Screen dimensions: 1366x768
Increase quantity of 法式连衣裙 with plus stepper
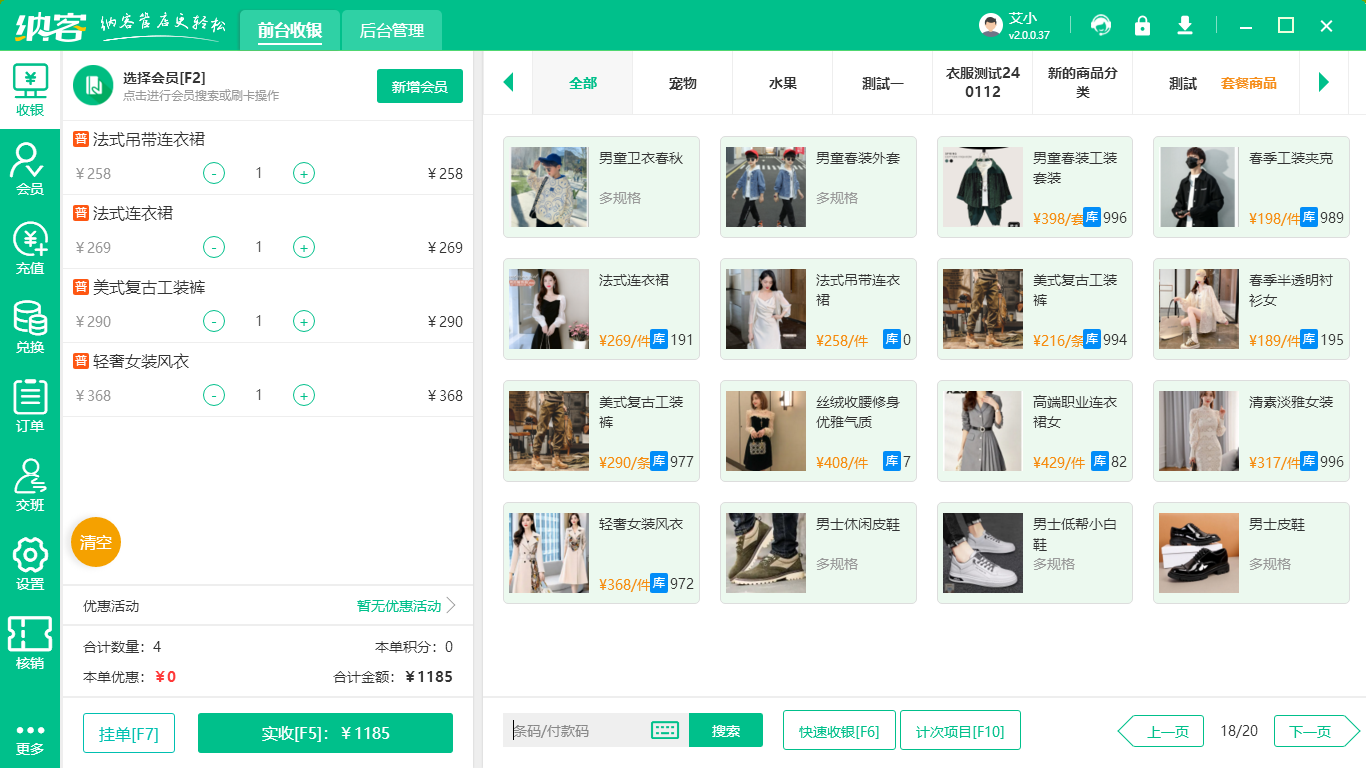click(303, 247)
